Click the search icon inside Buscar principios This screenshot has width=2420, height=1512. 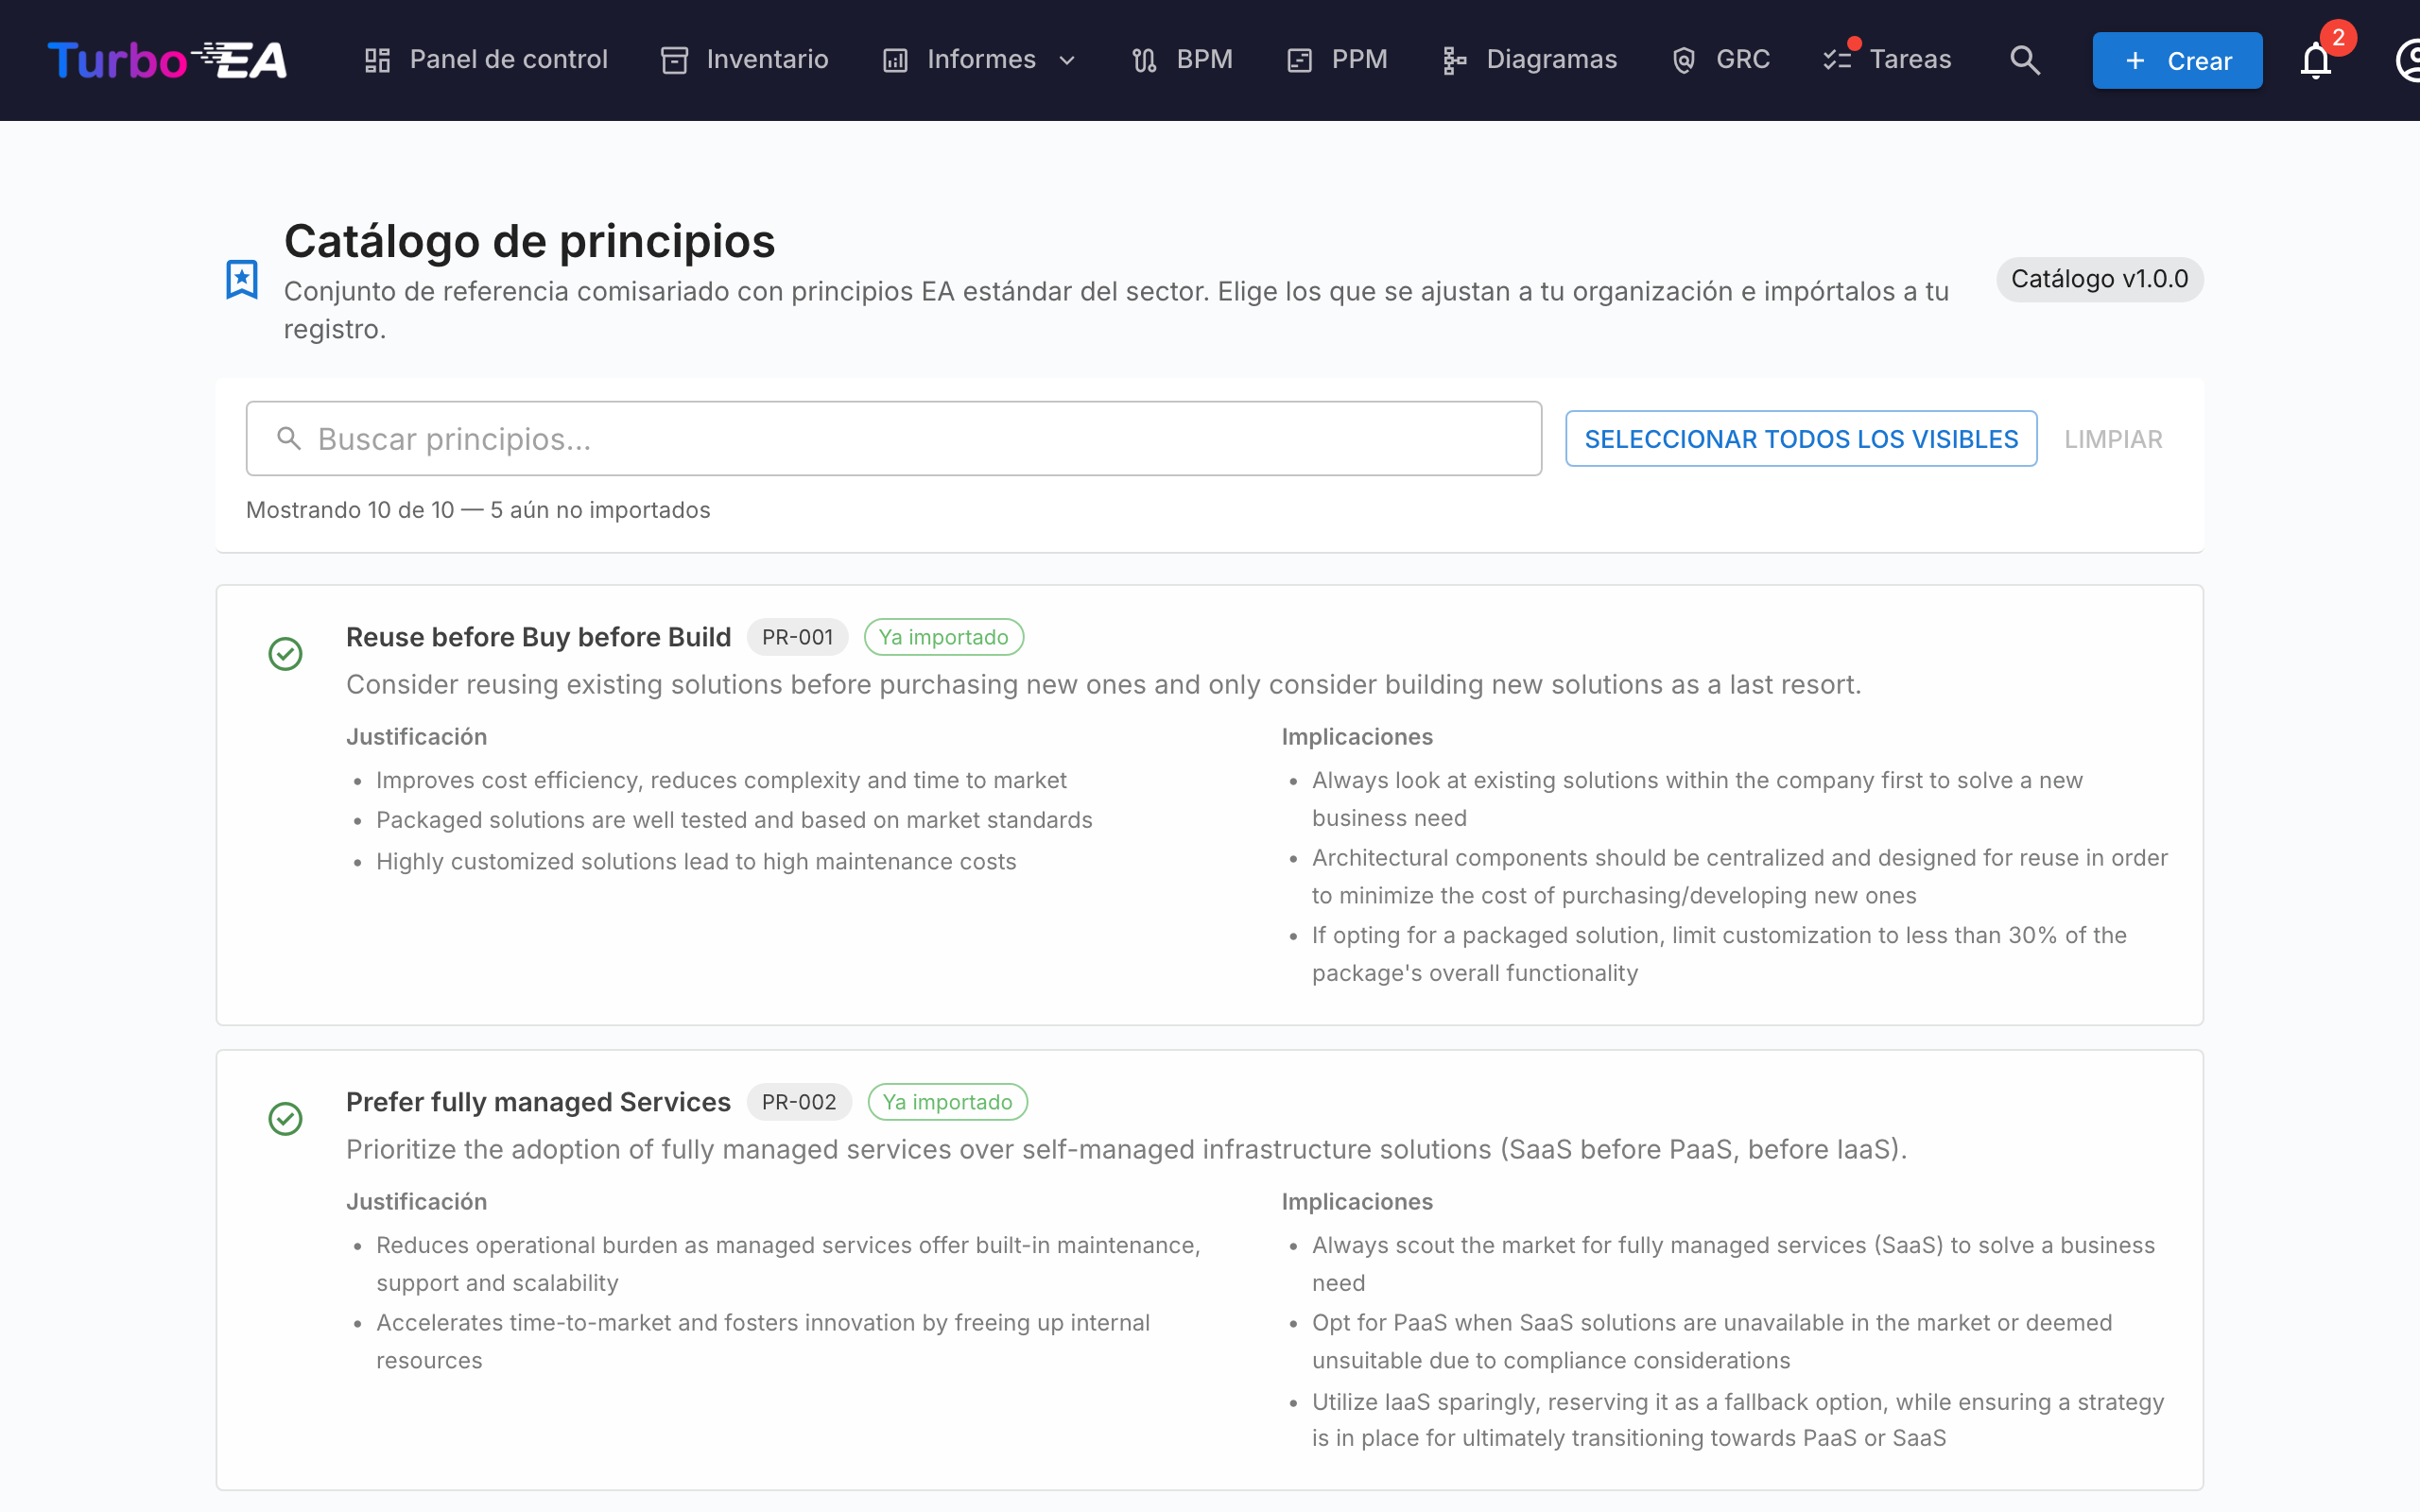[x=289, y=439]
